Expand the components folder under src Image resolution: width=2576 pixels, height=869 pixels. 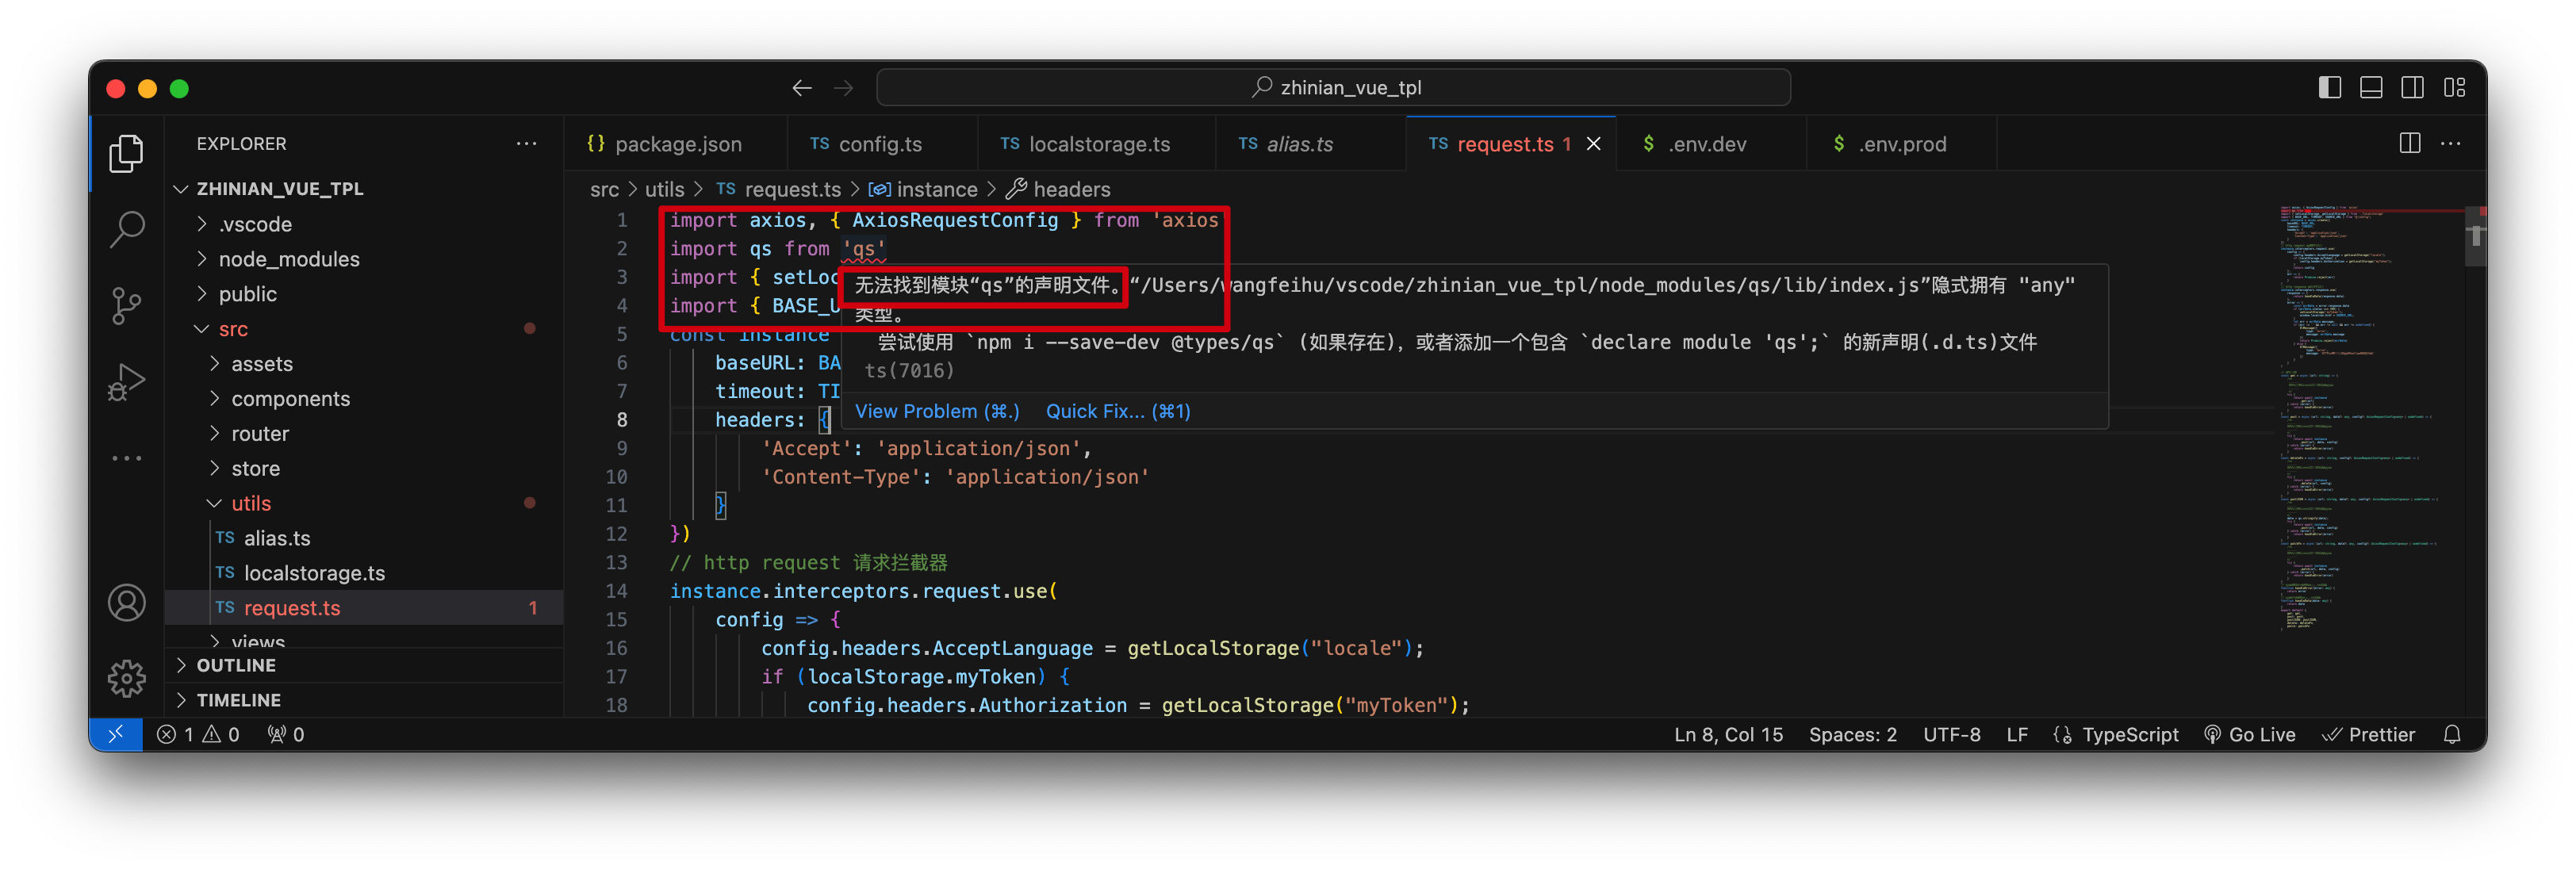tap(287, 396)
